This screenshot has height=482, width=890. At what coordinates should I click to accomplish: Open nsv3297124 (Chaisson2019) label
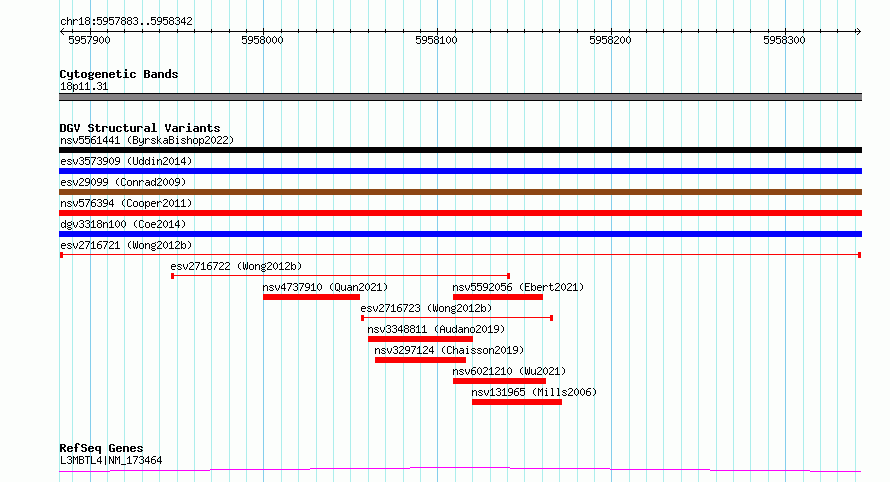(x=449, y=350)
